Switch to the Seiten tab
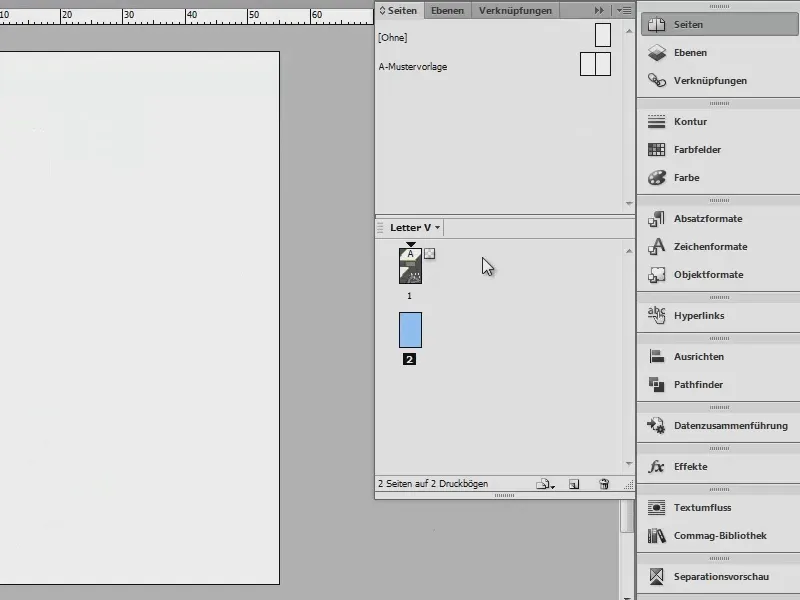Viewport: 800px width, 600px height. pyautogui.click(x=398, y=10)
